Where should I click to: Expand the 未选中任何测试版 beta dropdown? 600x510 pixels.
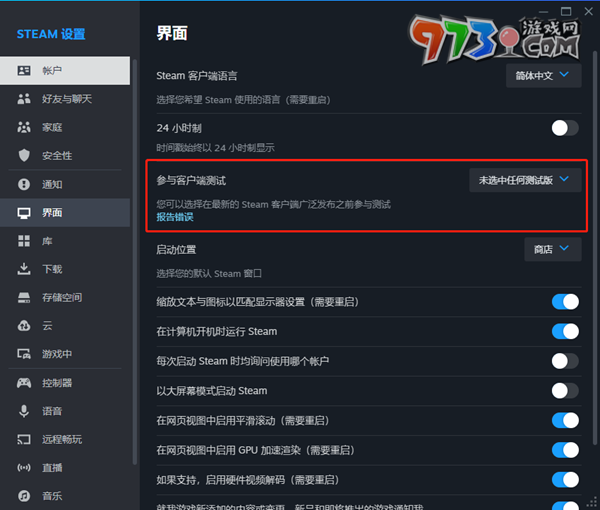coord(525,180)
